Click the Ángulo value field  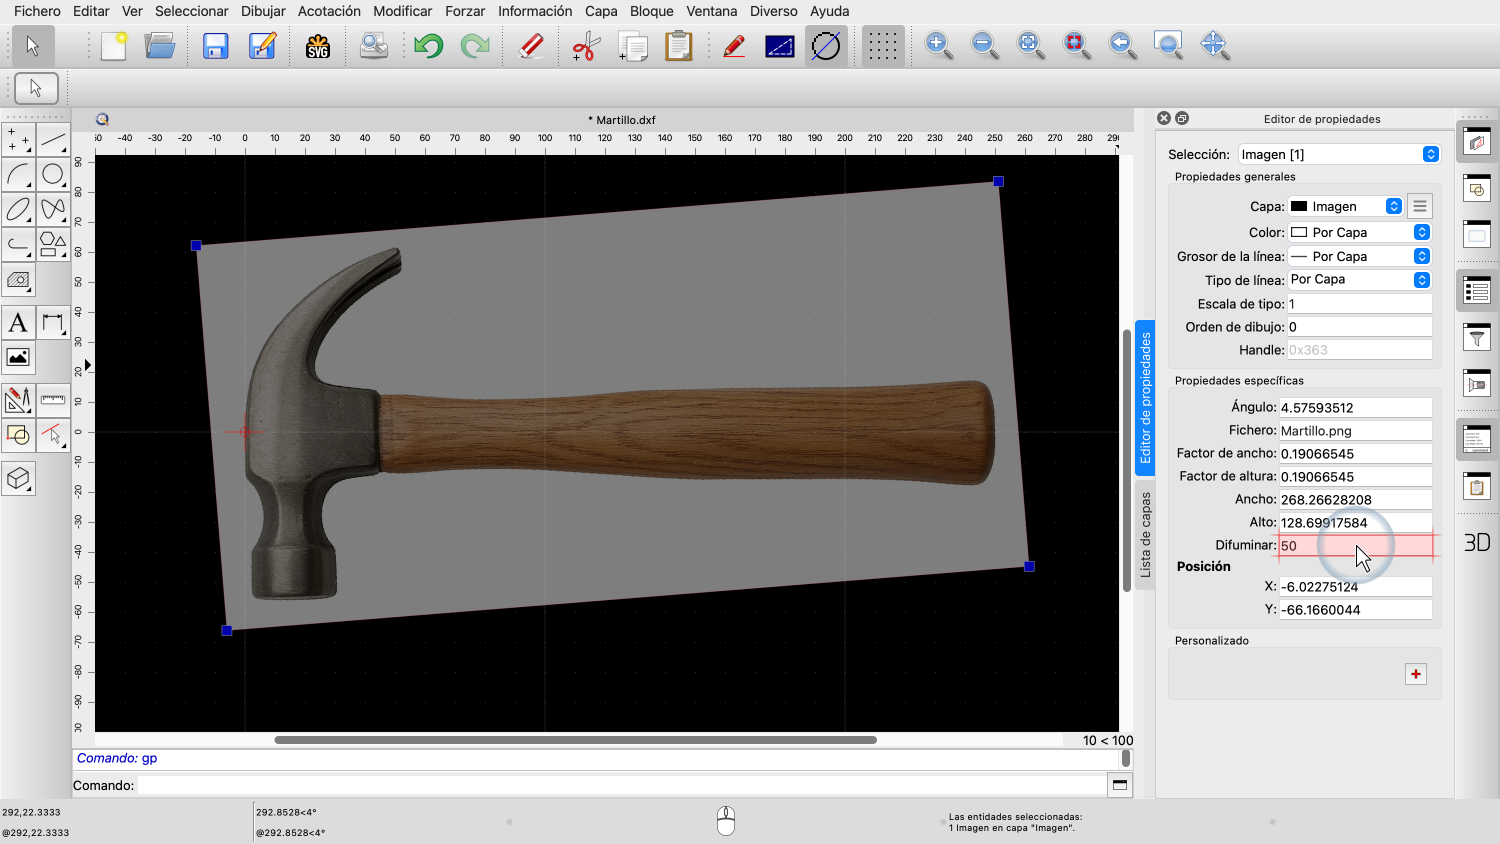coord(1355,408)
